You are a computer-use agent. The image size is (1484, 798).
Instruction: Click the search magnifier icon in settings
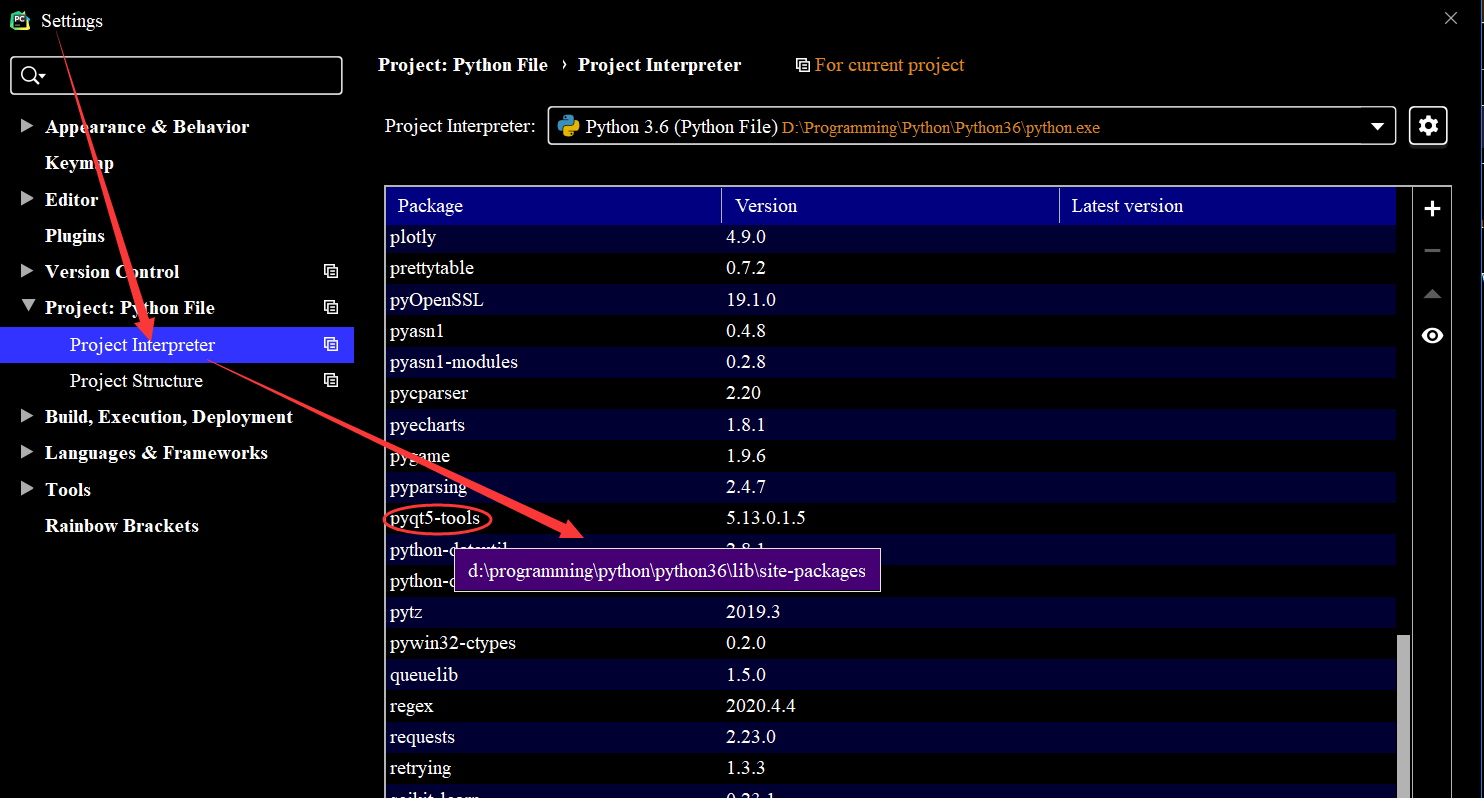[33, 76]
